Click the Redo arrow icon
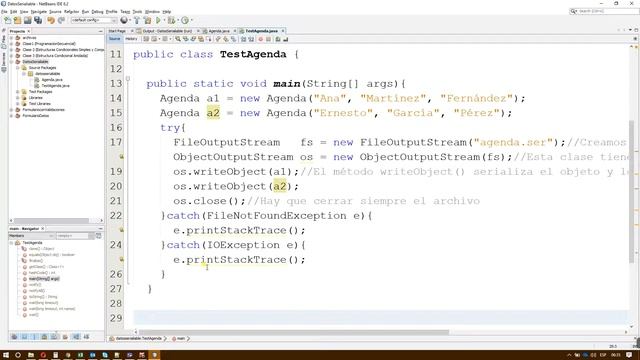This screenshot has height=360, width=640. coord(61,20)
